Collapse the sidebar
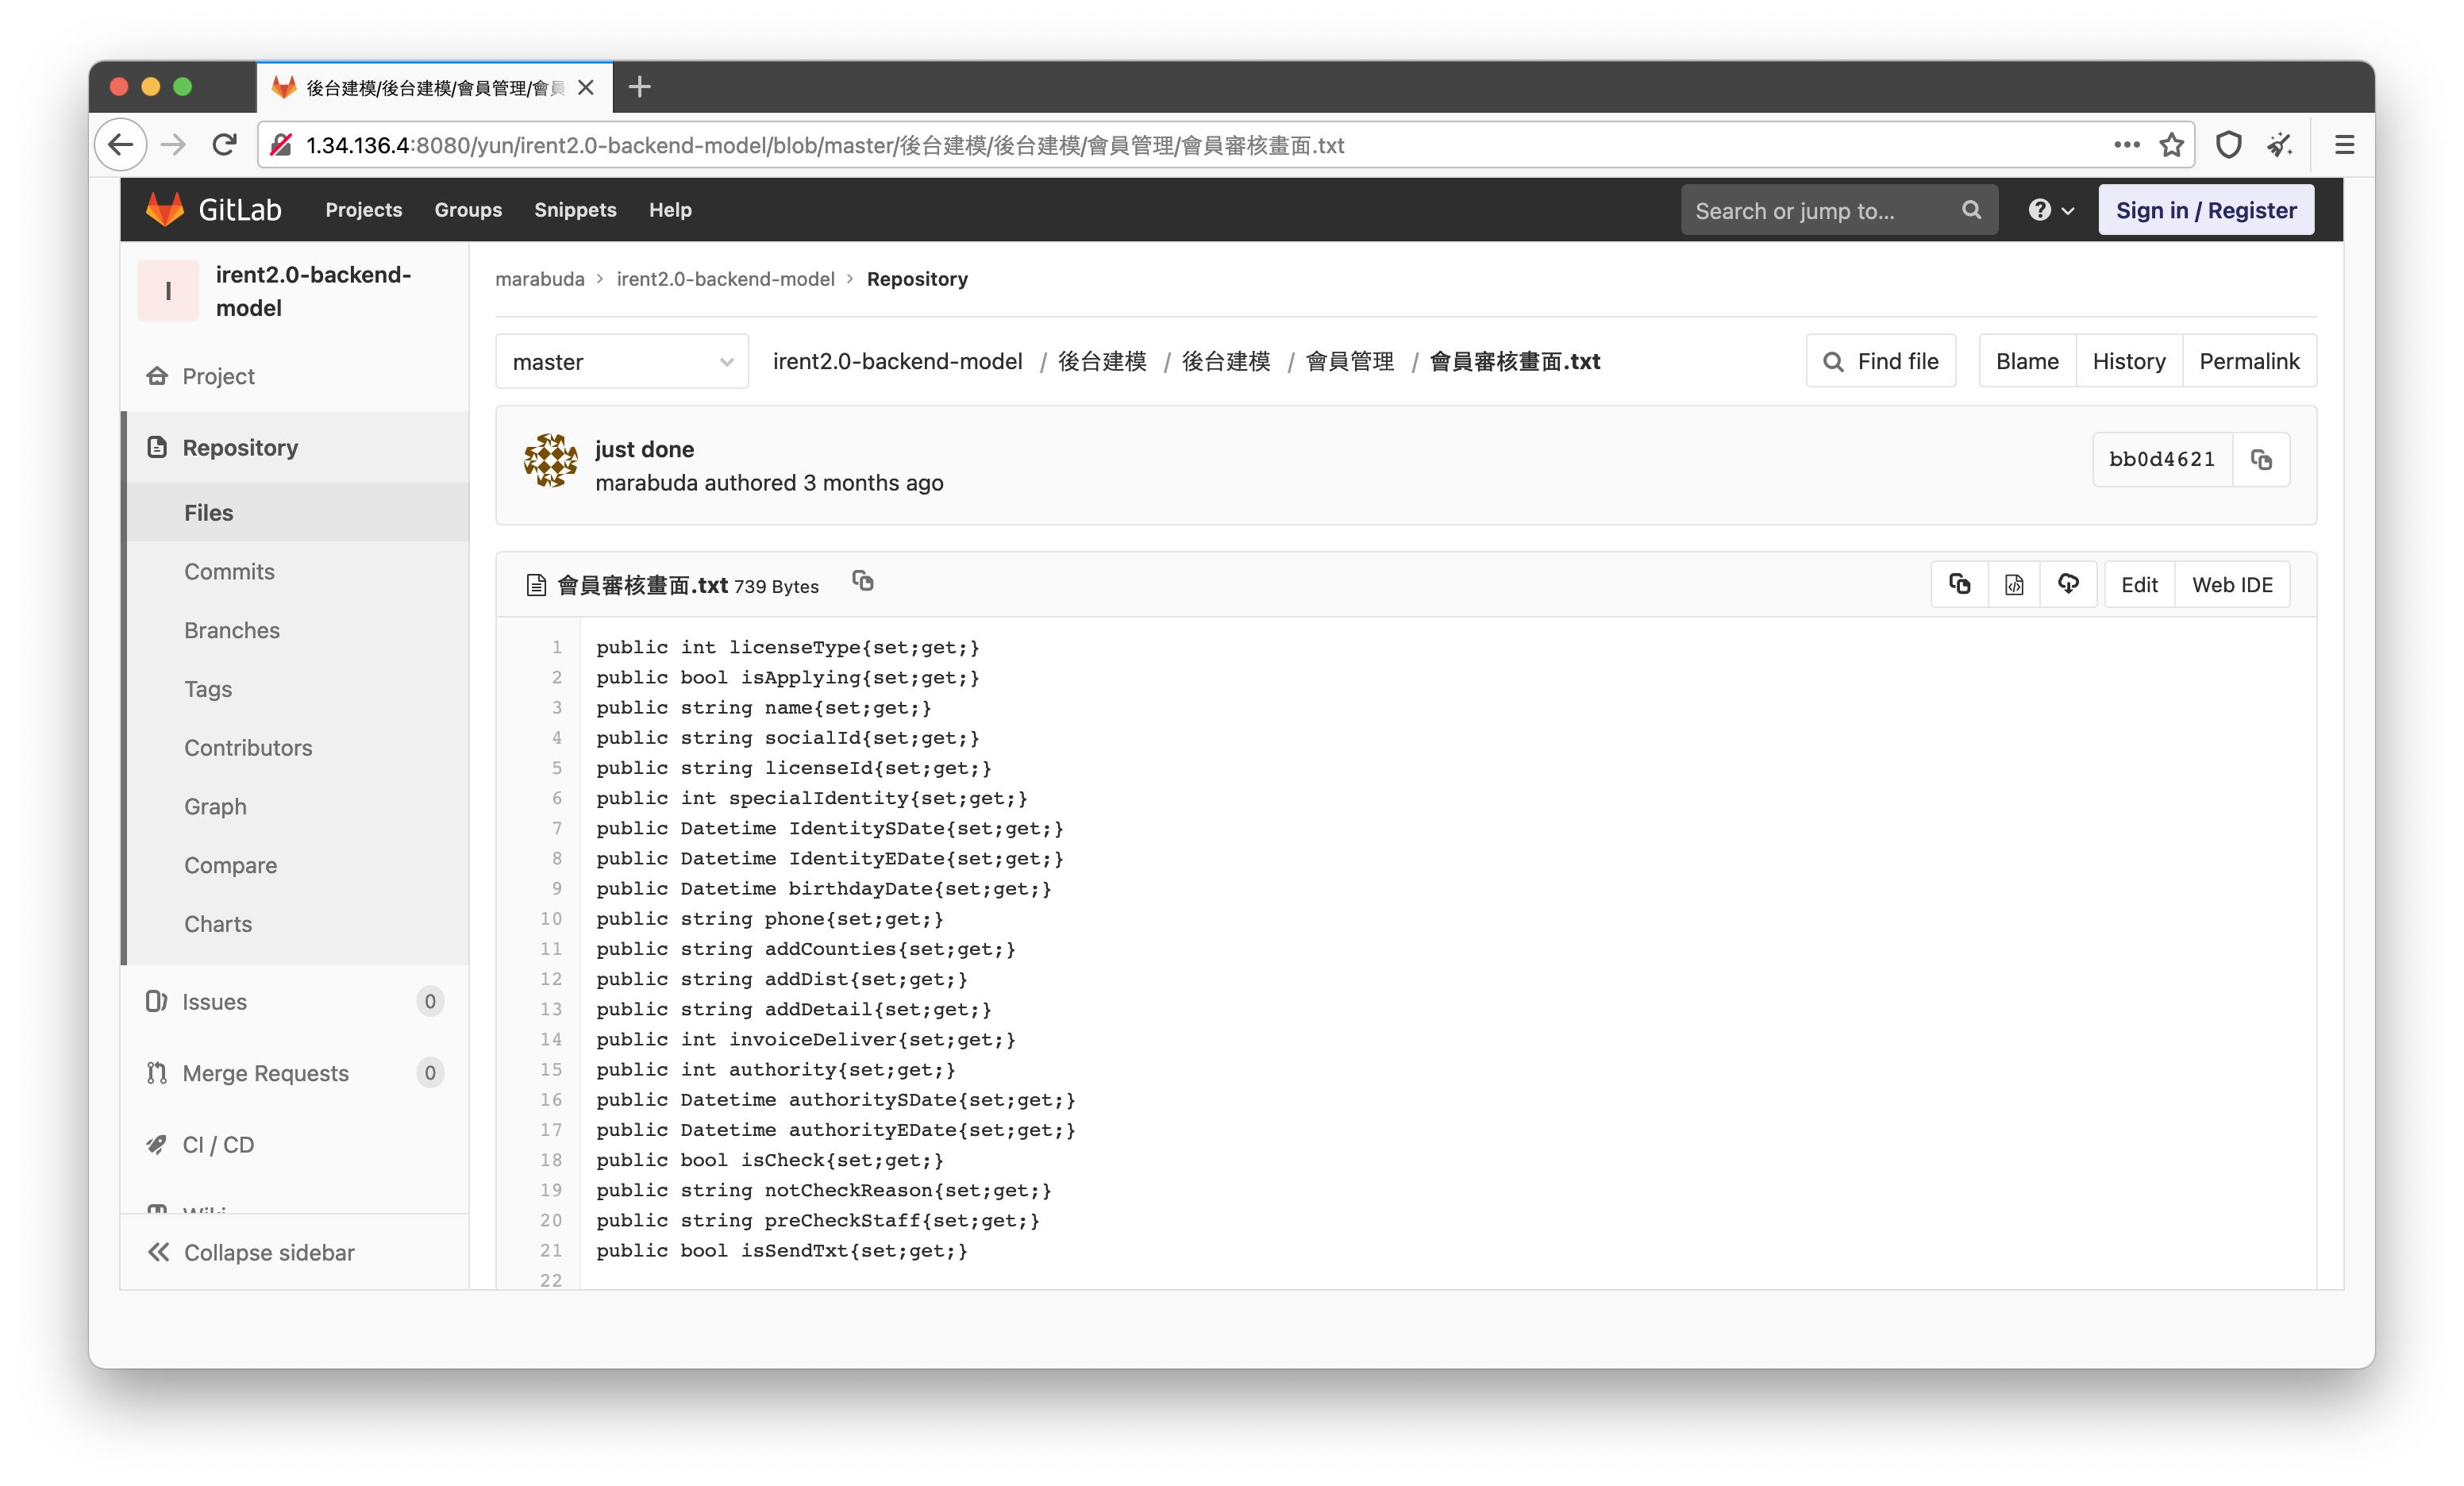2464x1486 pixels. click(295, 1252)
